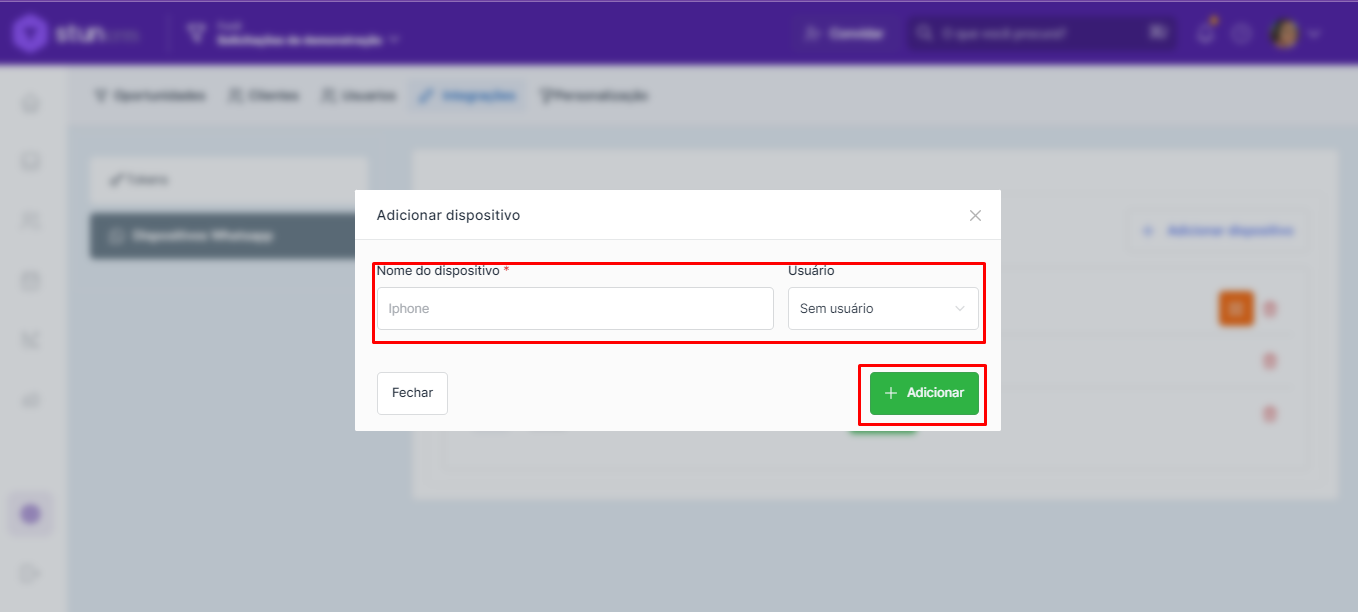This screenshot has width=1358, height=612.
Task: Click the Fechar button
Action: pos(412,393)
